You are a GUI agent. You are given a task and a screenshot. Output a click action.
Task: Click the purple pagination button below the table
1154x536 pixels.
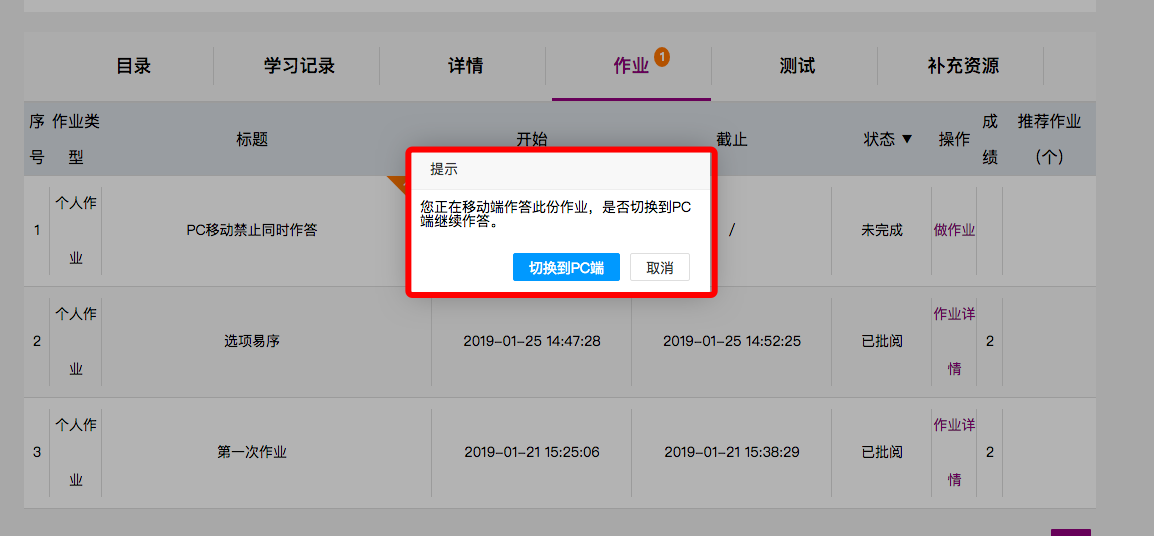[x=1070, y=532]
